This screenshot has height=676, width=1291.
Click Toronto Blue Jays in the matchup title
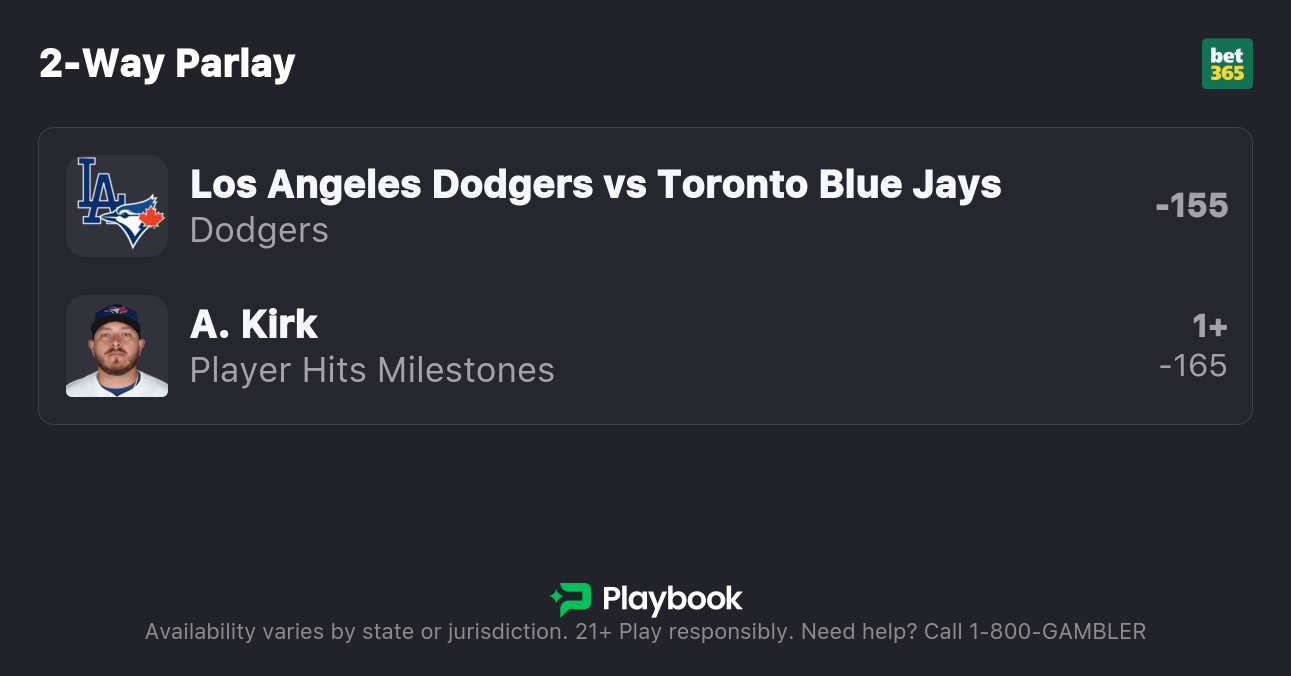(829, 184)
